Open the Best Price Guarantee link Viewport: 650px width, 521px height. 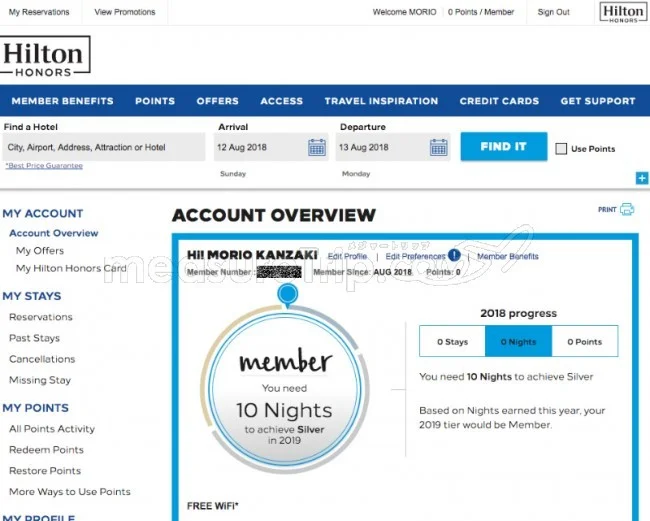tap(44, 165)
